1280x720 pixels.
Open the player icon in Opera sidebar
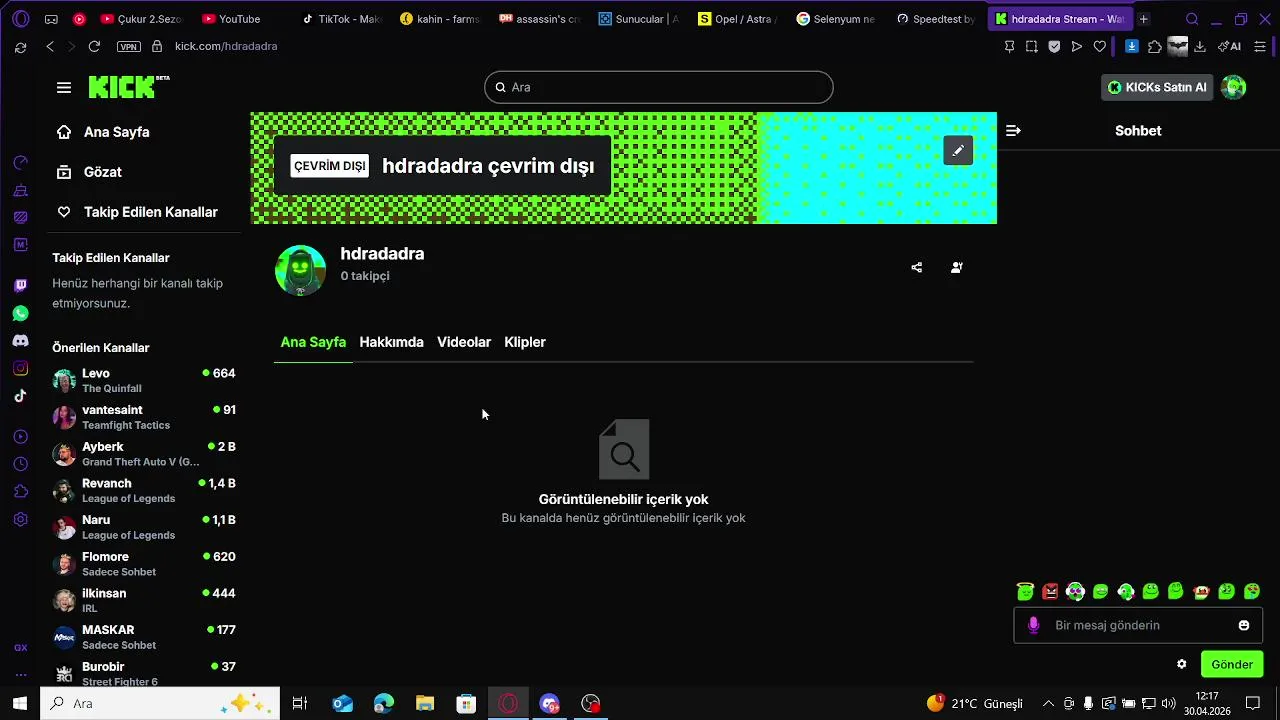[x=20, y=437]
